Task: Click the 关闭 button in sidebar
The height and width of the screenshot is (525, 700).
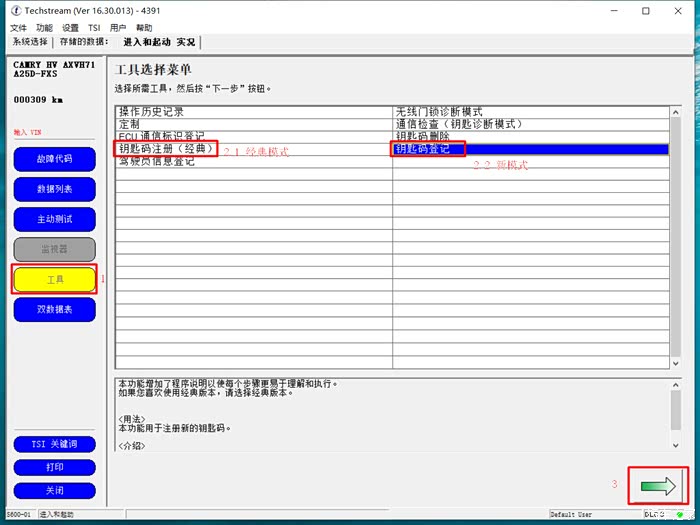Action: coord(54,490)
